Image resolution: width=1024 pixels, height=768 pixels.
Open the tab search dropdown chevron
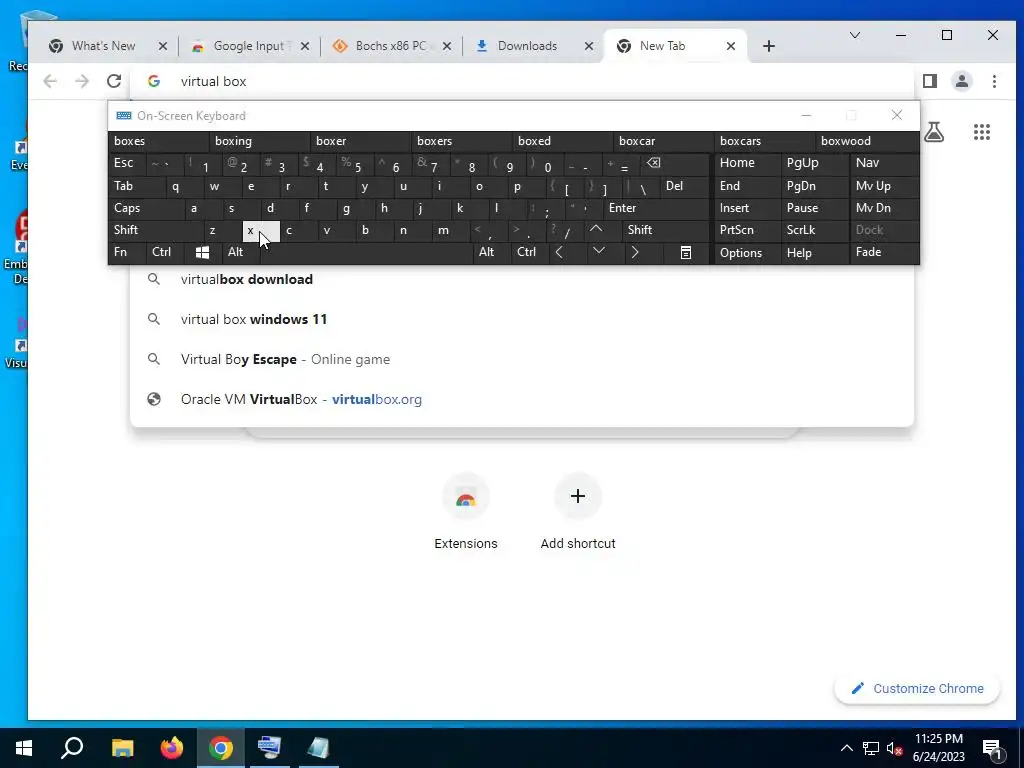pos(854,35)
